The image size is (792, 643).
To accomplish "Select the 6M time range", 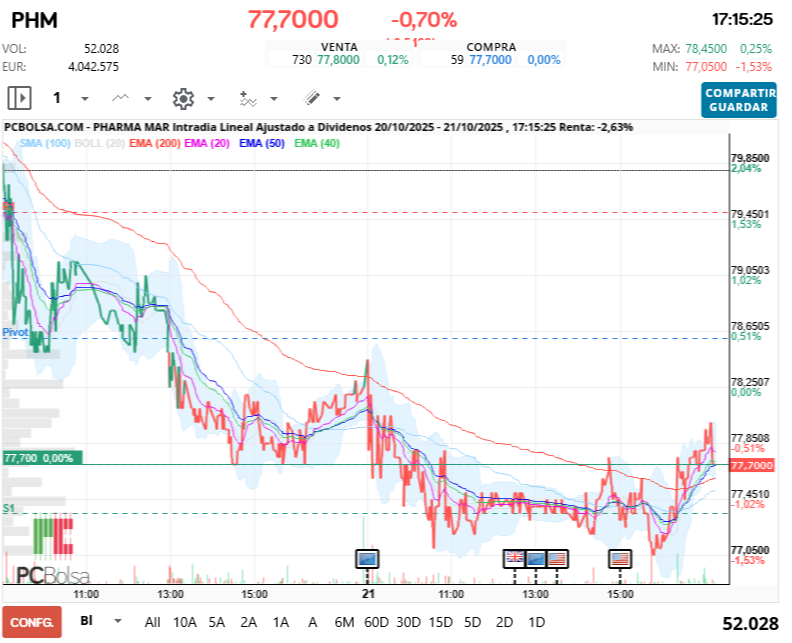I will coord(344,621).
